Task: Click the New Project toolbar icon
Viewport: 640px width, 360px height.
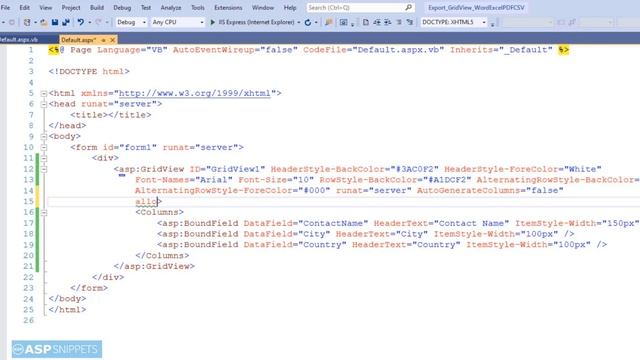Action: click(x=27, y=22)
